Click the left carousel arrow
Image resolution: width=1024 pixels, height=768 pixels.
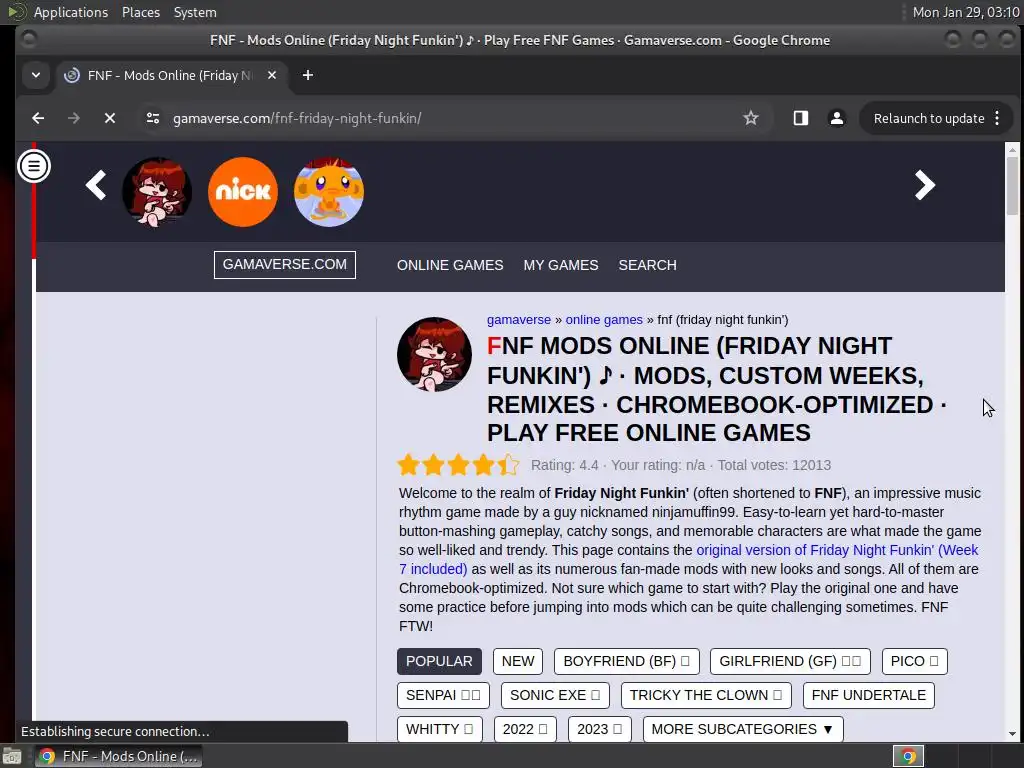tap(96, 185)
